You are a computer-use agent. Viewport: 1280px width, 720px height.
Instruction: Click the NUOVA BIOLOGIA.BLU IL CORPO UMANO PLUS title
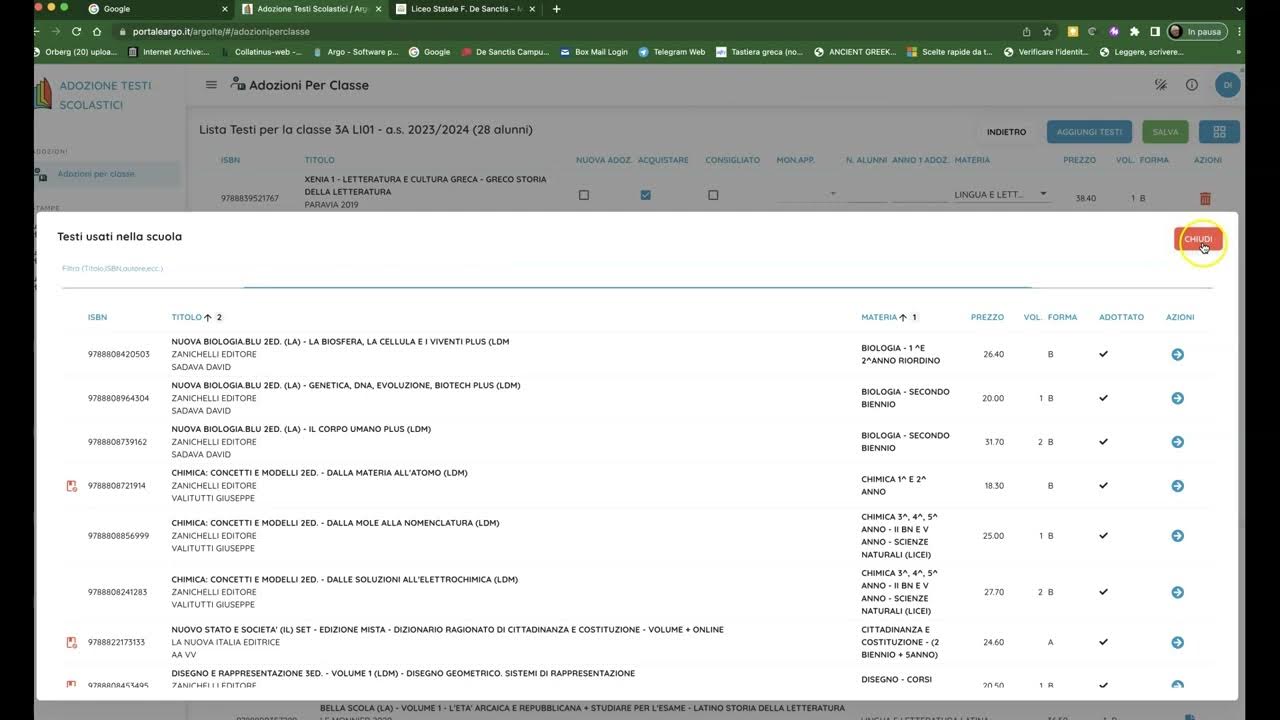pyautogui.click(x=301, y=429)
